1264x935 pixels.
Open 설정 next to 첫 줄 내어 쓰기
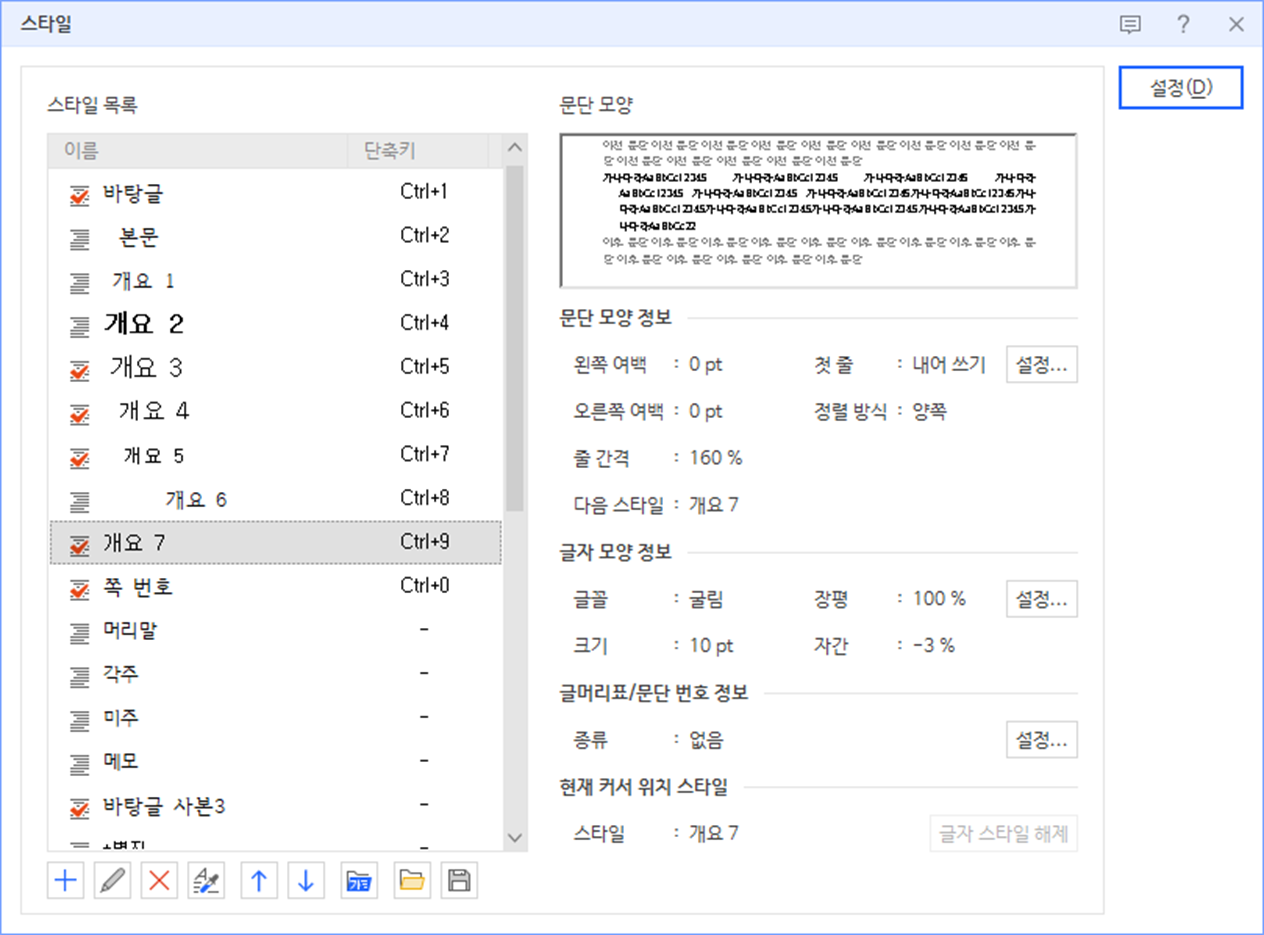pos(1041,364)
